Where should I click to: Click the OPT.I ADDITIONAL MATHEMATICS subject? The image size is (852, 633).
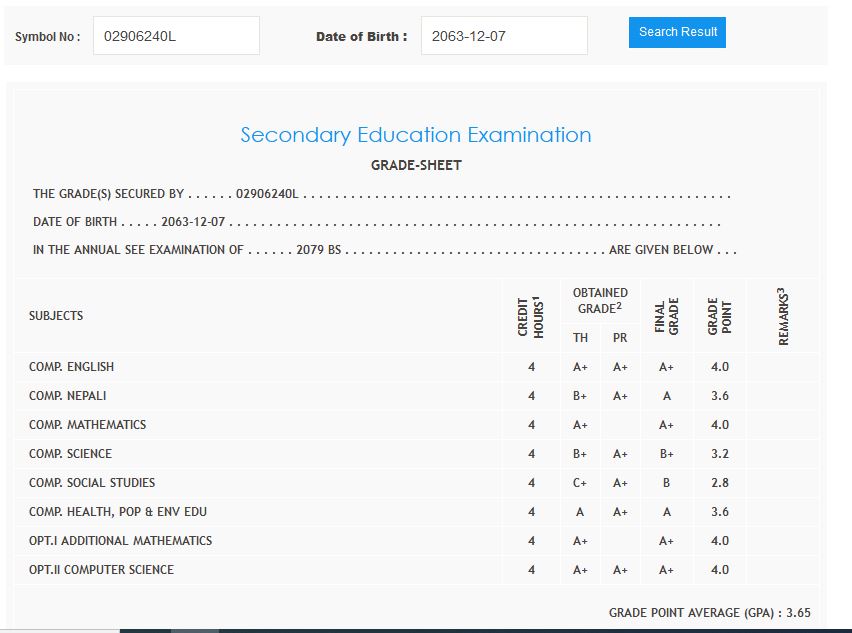click(121, 541)
